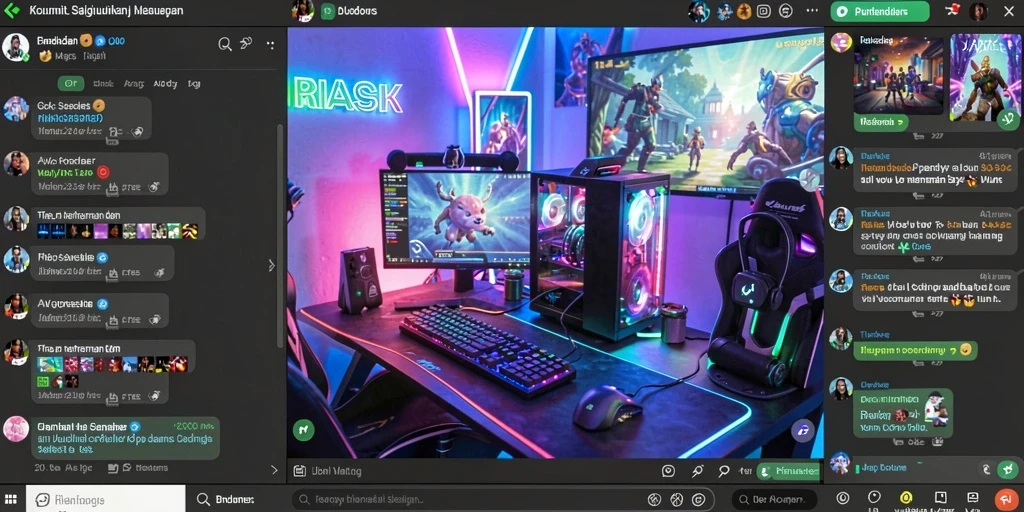Open the "Avlo foodaer" conversation
The image size is (1024, 512).
point(99,174)
